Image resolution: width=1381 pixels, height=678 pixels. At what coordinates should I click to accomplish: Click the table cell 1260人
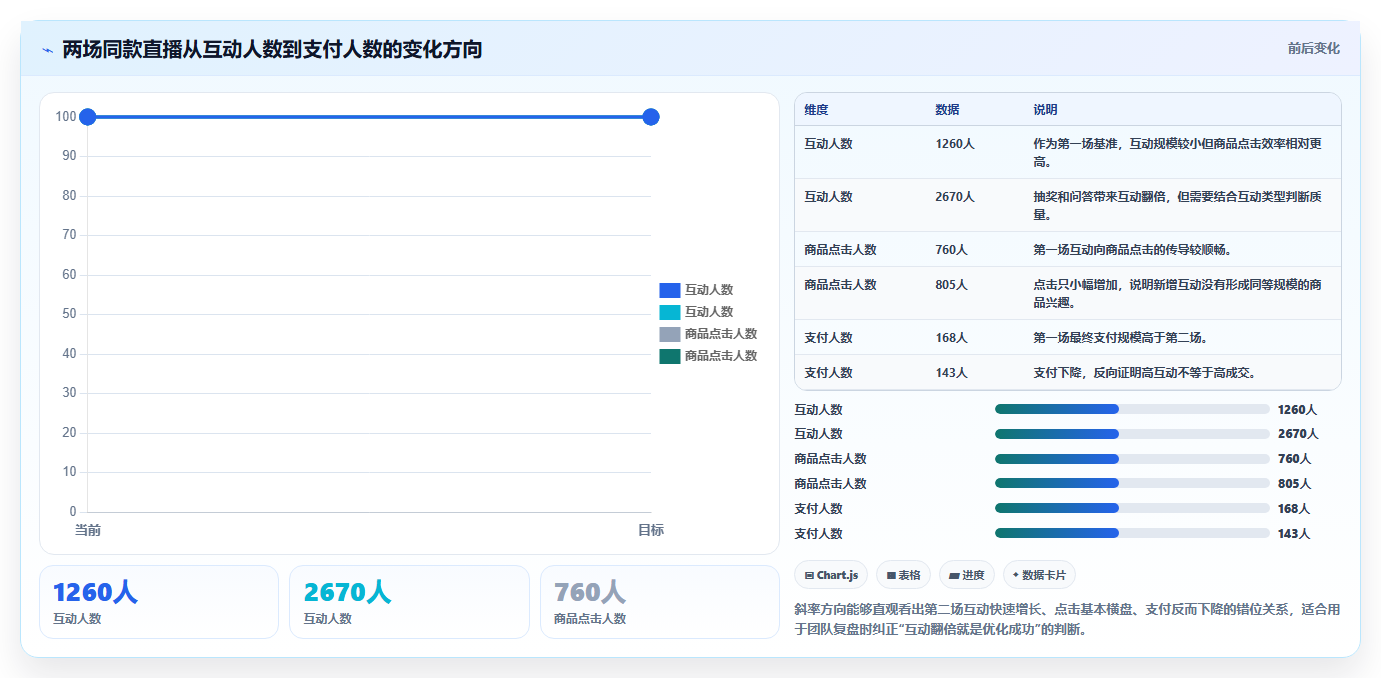[955, 144]
